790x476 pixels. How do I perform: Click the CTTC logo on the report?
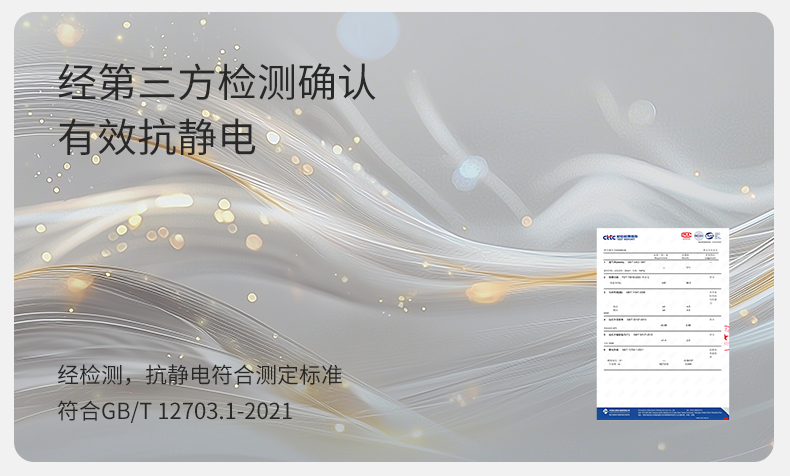(609, 237)
